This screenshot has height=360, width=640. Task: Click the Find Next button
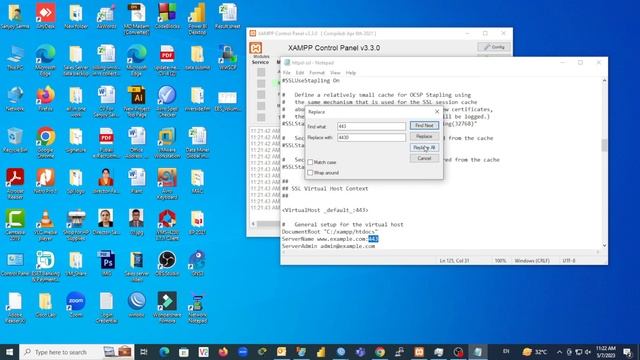(424, 125)
